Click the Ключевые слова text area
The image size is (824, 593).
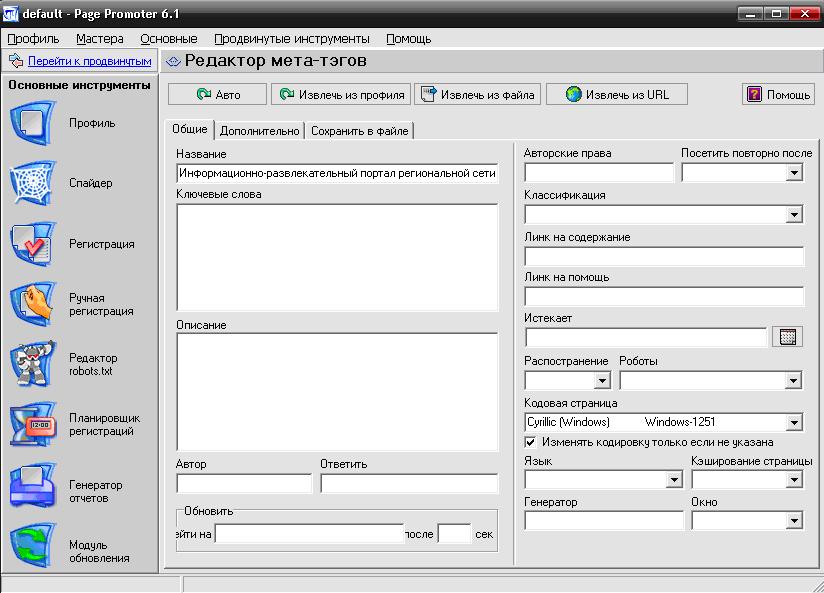[336, 258]
